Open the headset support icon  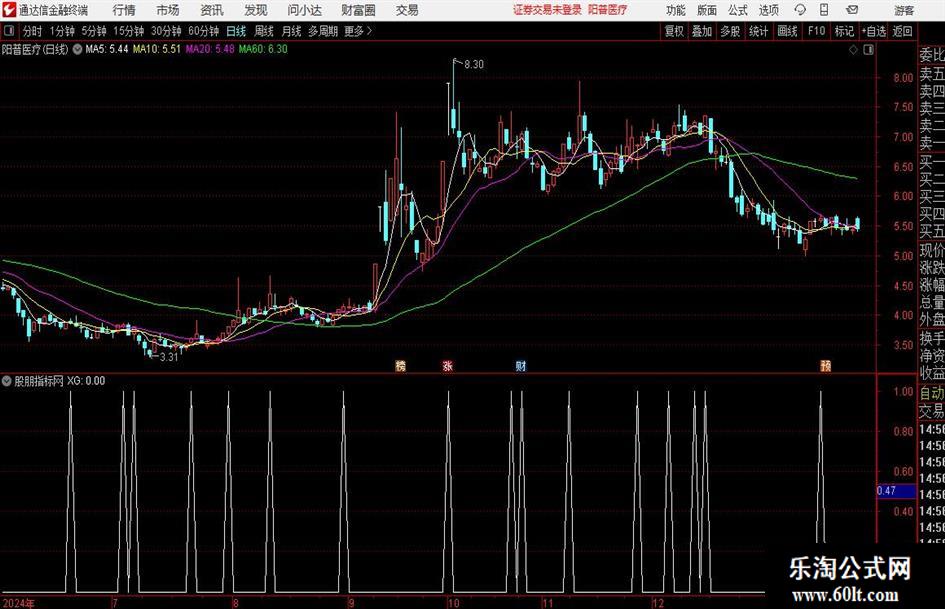[x=800, y=10]
